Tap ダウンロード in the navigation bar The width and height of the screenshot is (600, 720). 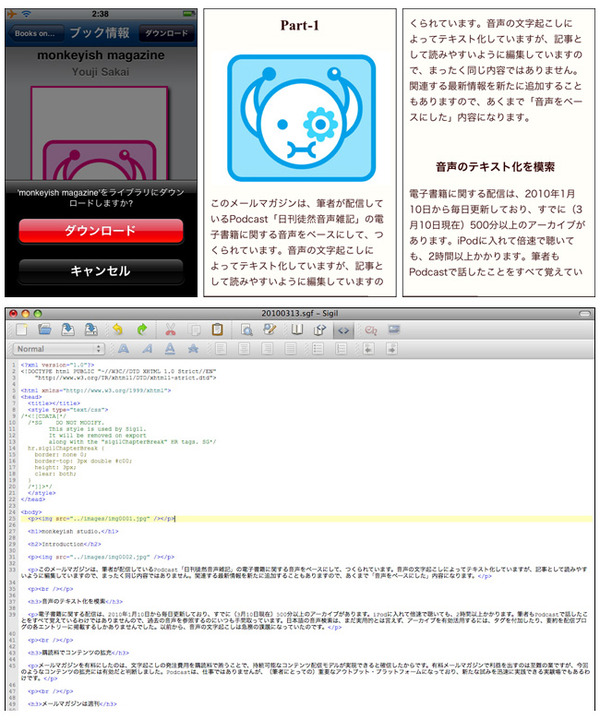(x=167, y=34)
